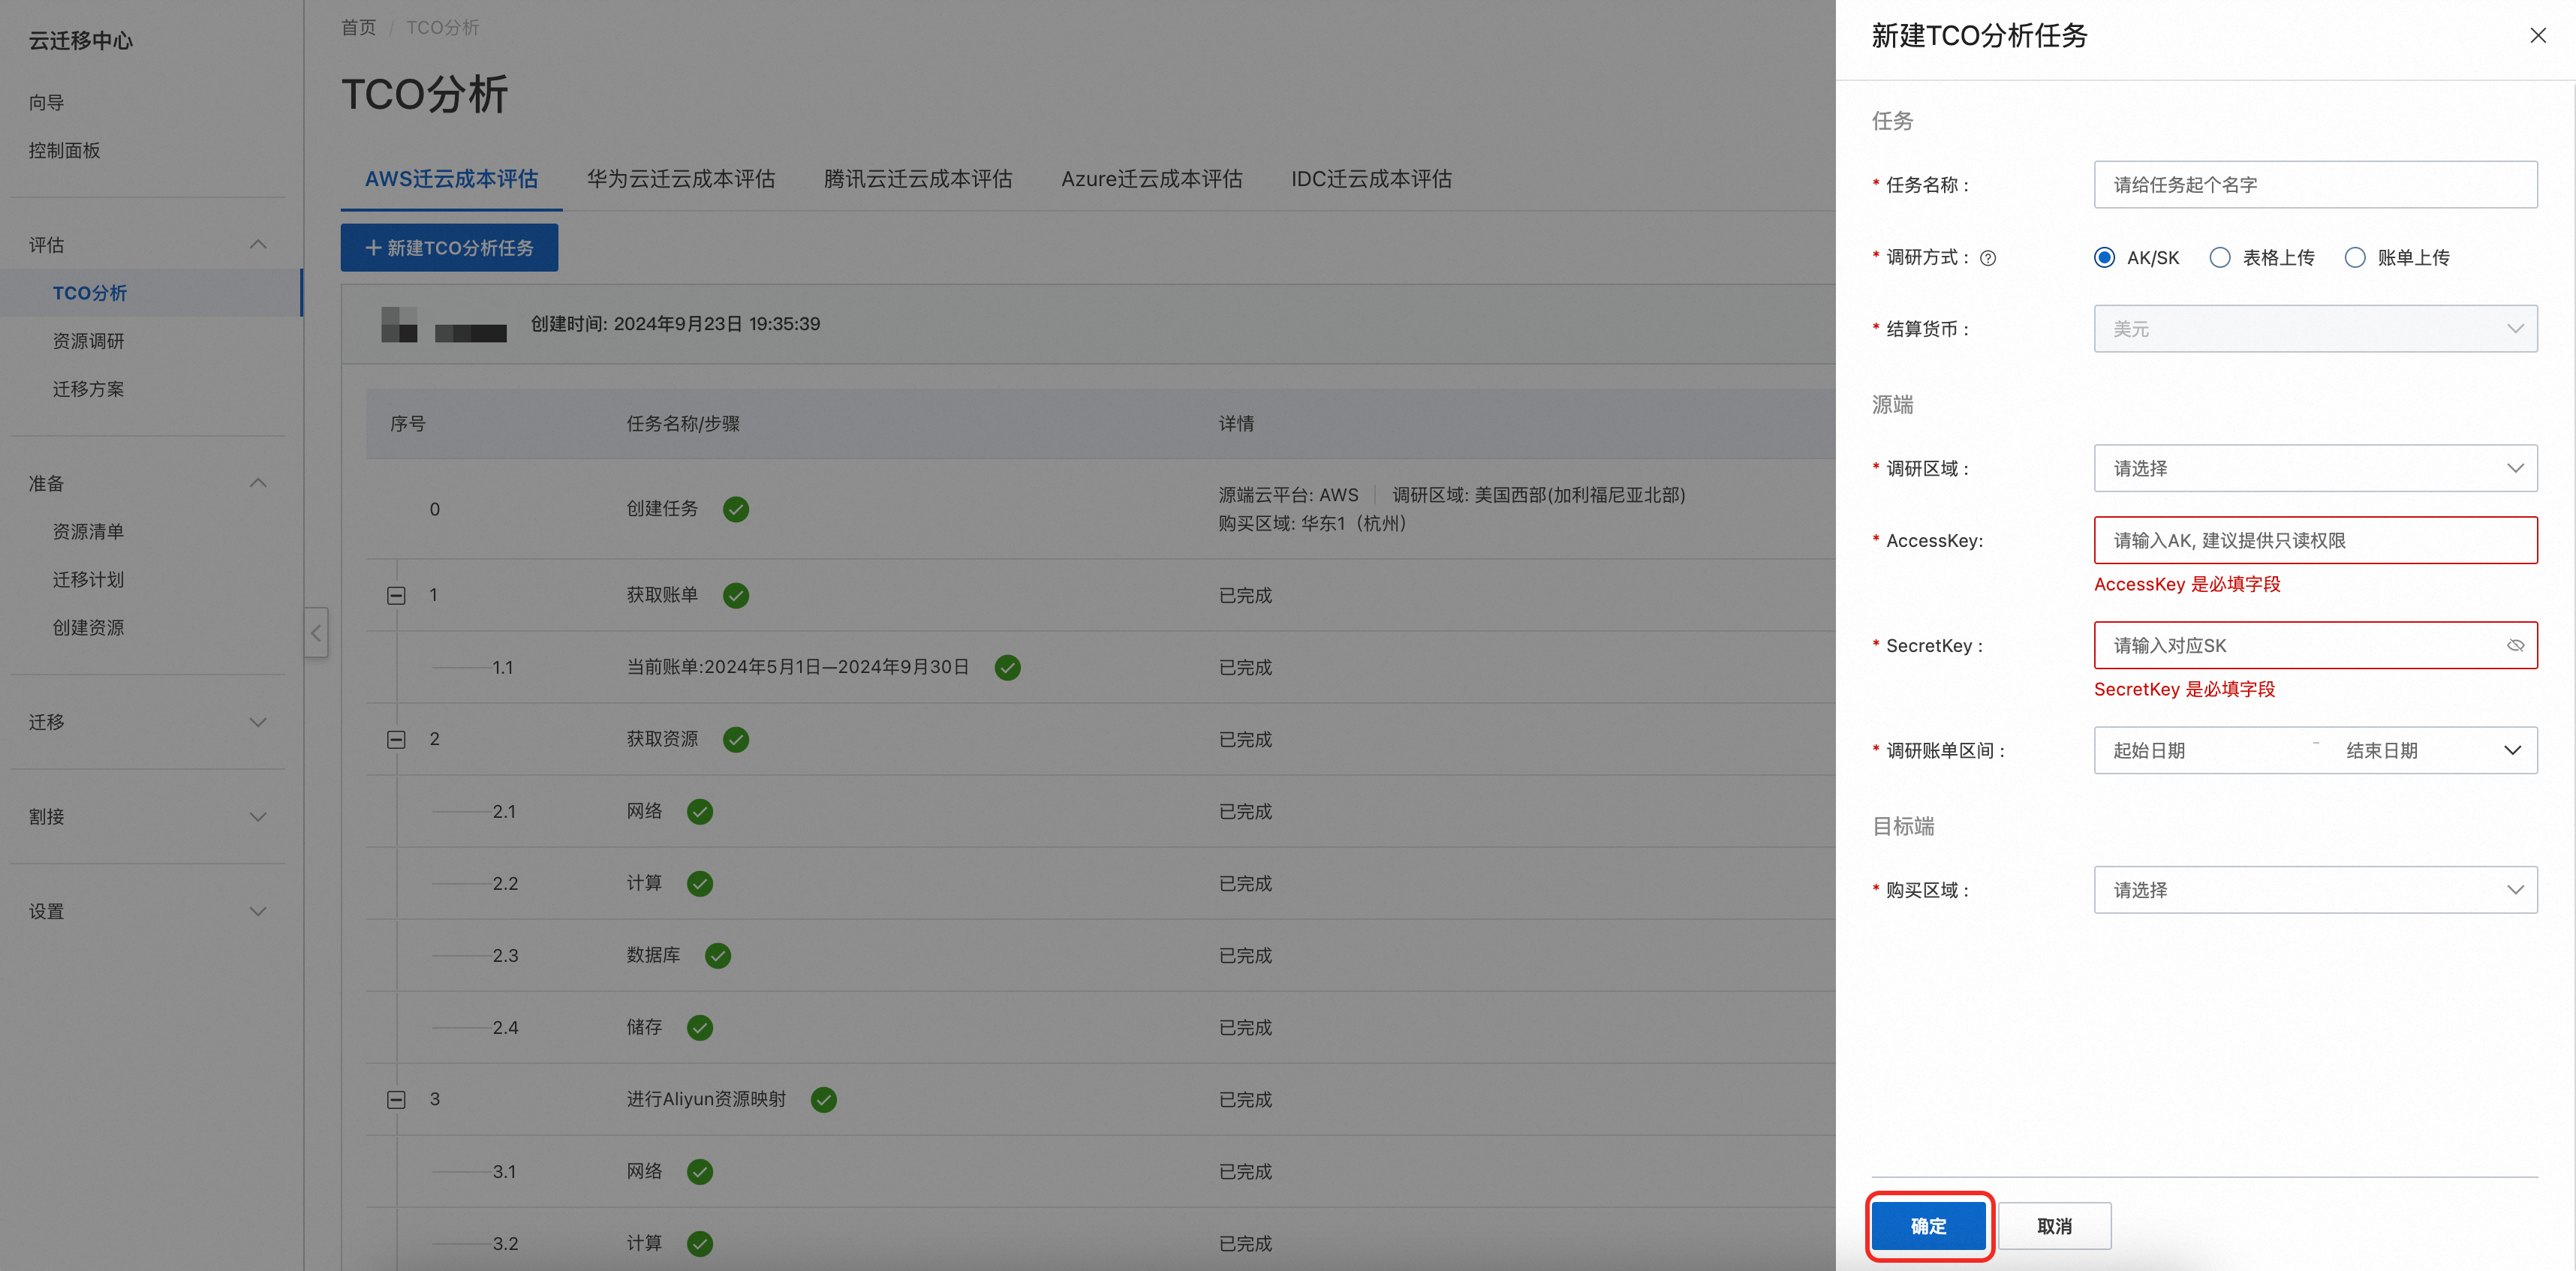Screen dimensions: 2576x1271
Task: Collapse the sidebar with the arrow handle
Action: point(316,632)
